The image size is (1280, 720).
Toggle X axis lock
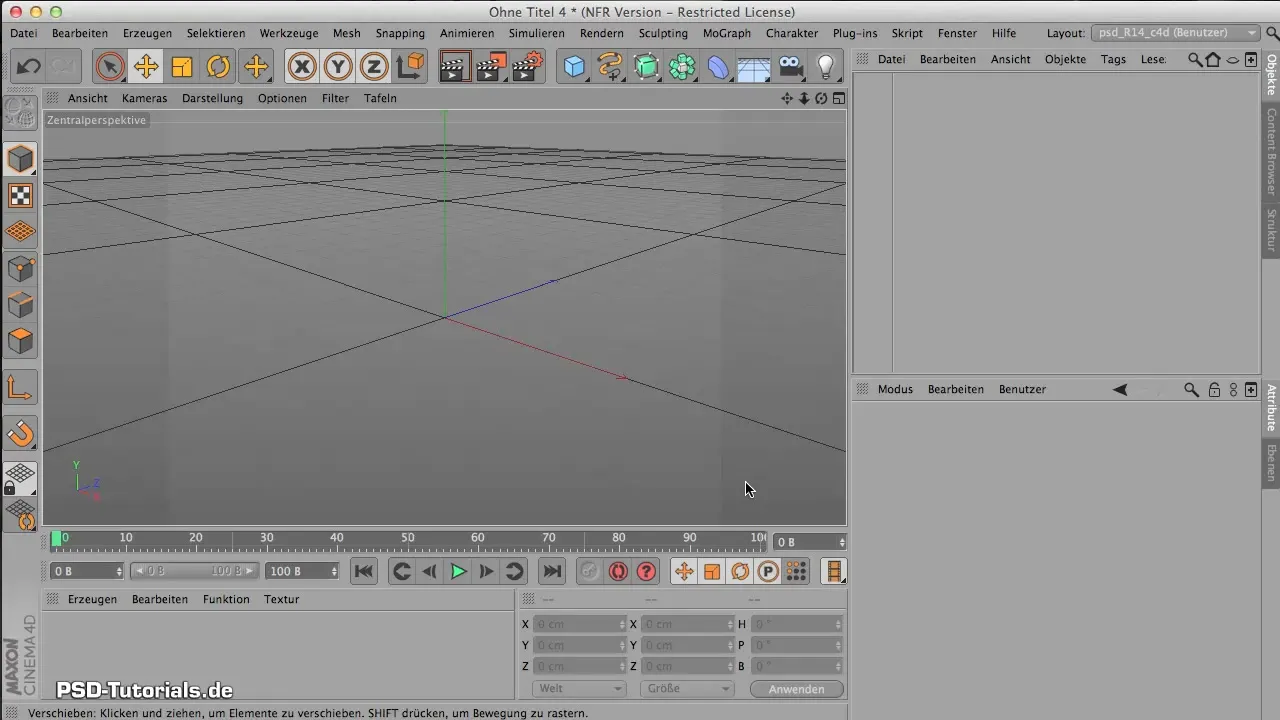point(302,67)
